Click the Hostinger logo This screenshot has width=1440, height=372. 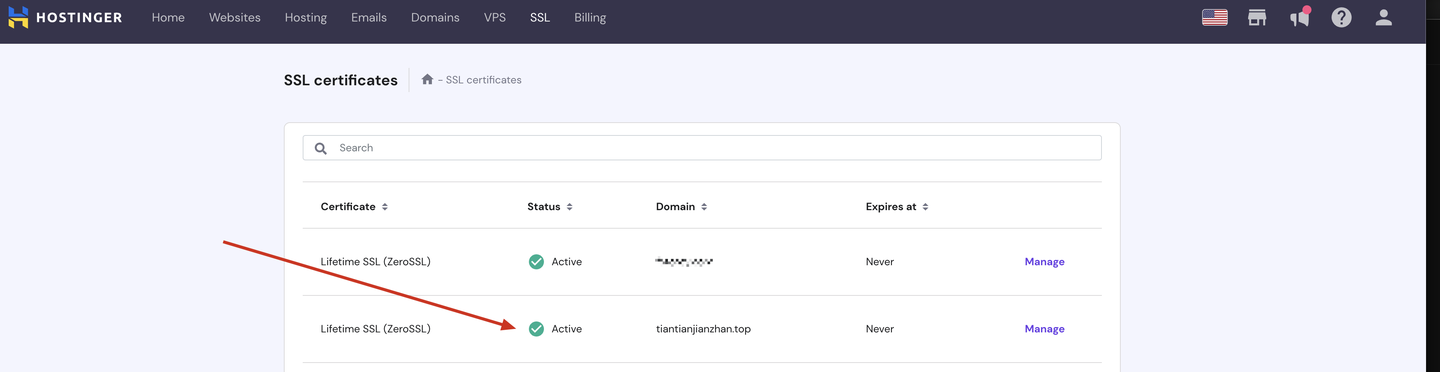(x=65, y=18)
